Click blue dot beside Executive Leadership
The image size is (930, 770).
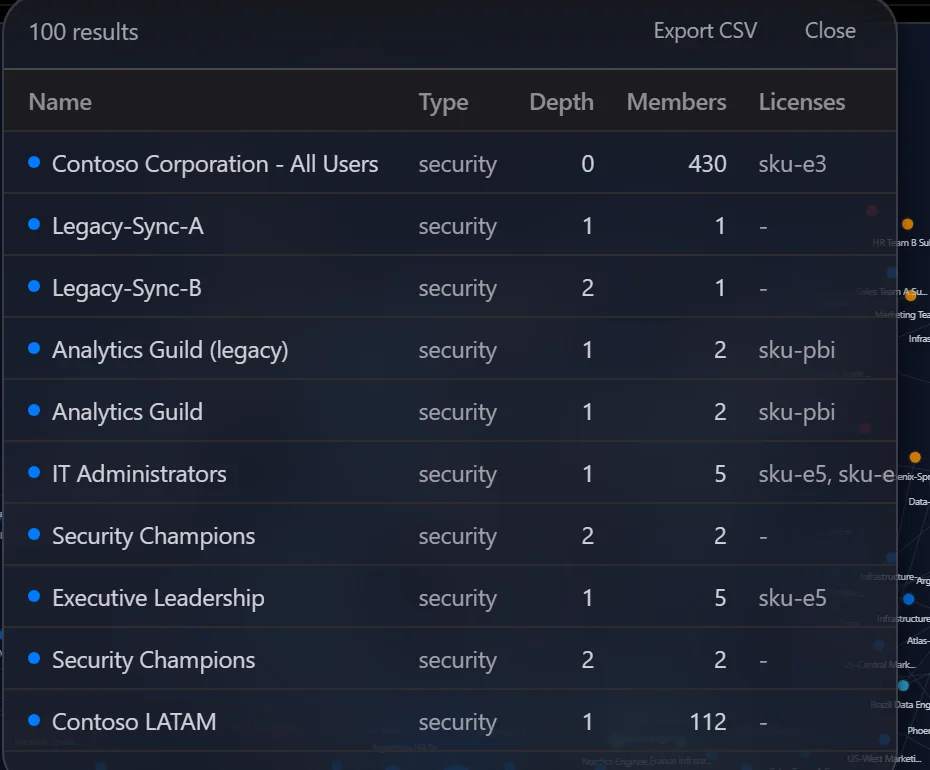34,596
